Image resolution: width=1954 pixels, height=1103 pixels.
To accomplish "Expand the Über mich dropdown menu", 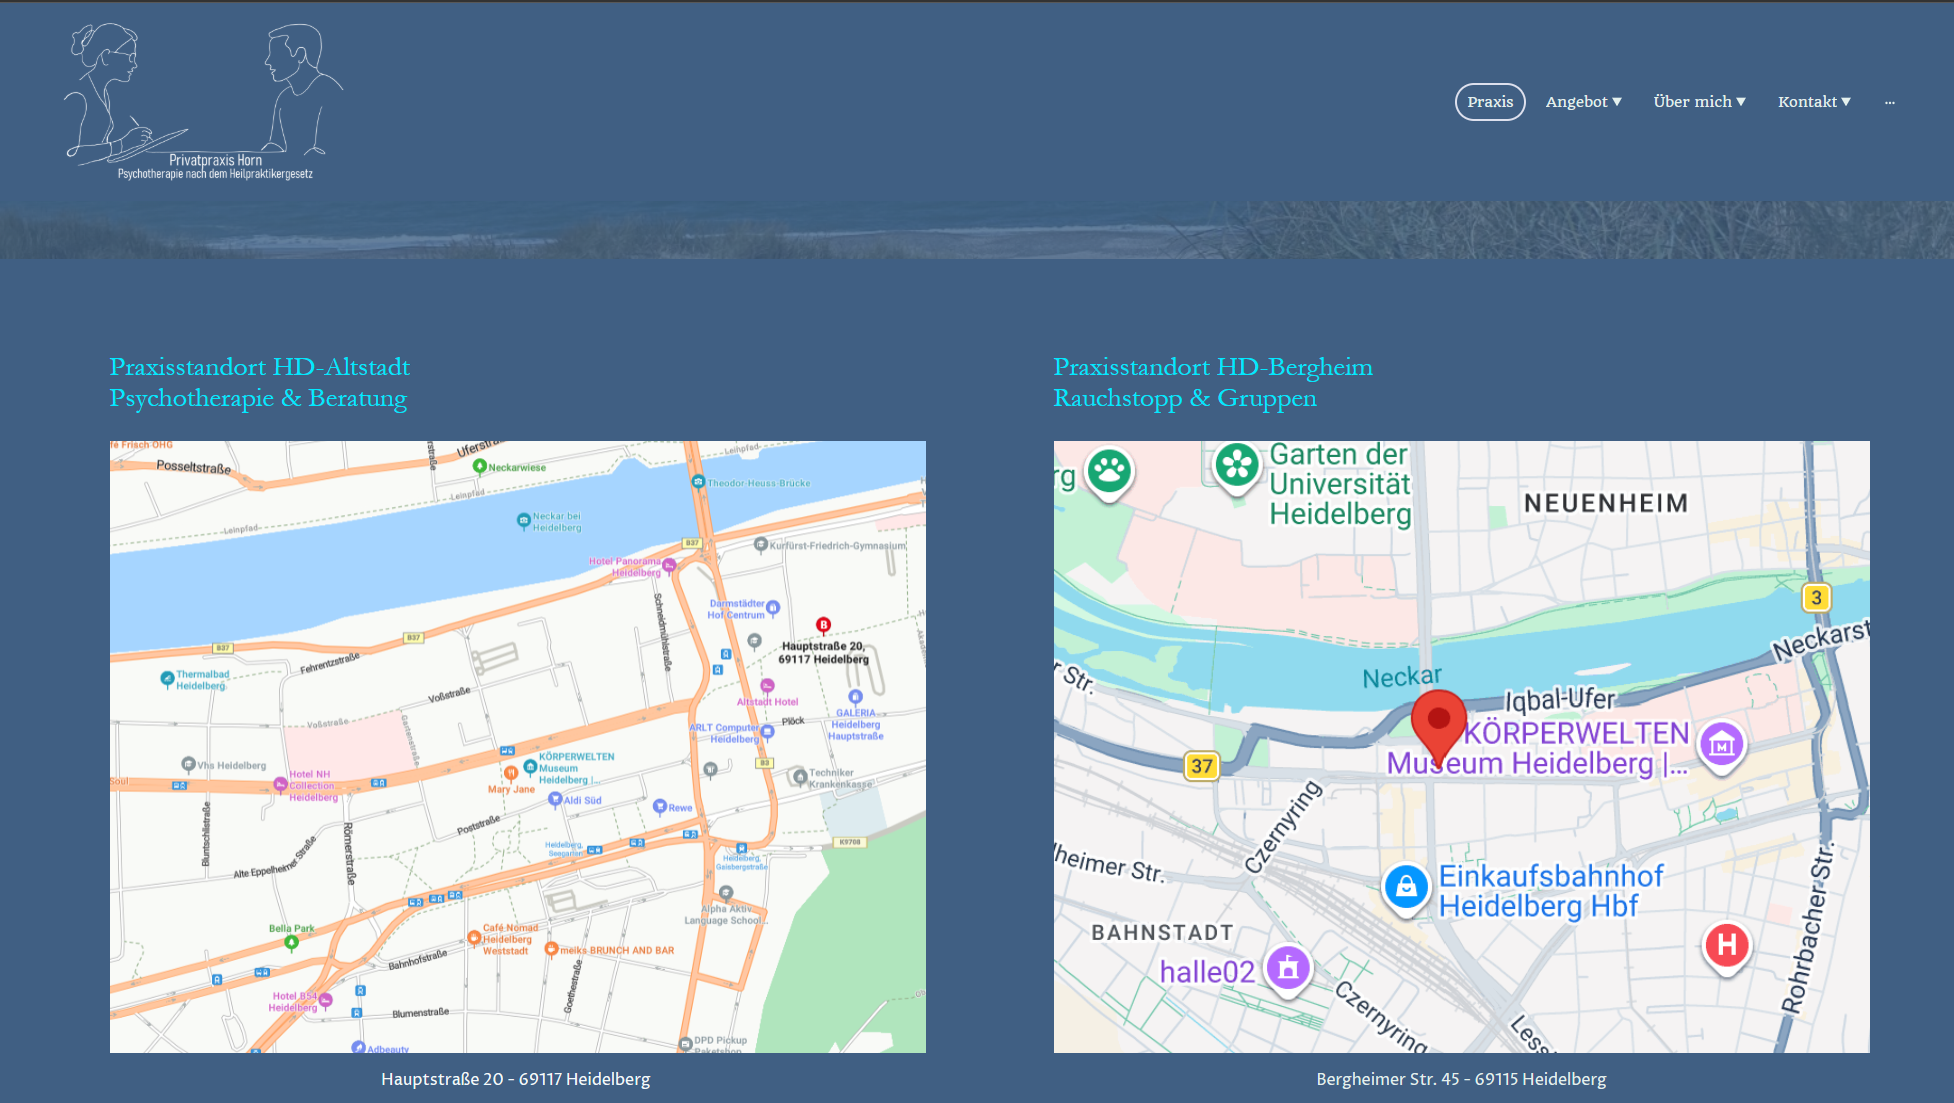I will pyautogui.click(x=1699, y=102).
